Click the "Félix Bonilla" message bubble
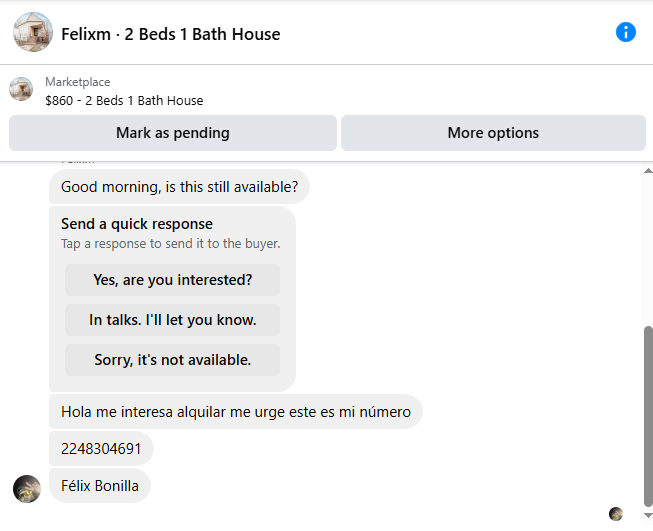This screenshot has width=653, height=531. coord(100,486)
